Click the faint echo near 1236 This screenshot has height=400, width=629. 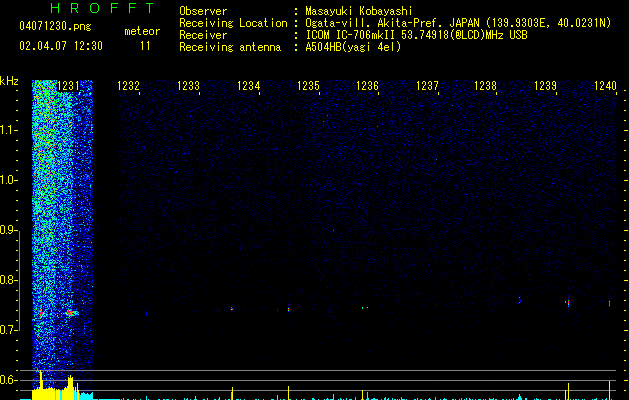tap(365, 308)
